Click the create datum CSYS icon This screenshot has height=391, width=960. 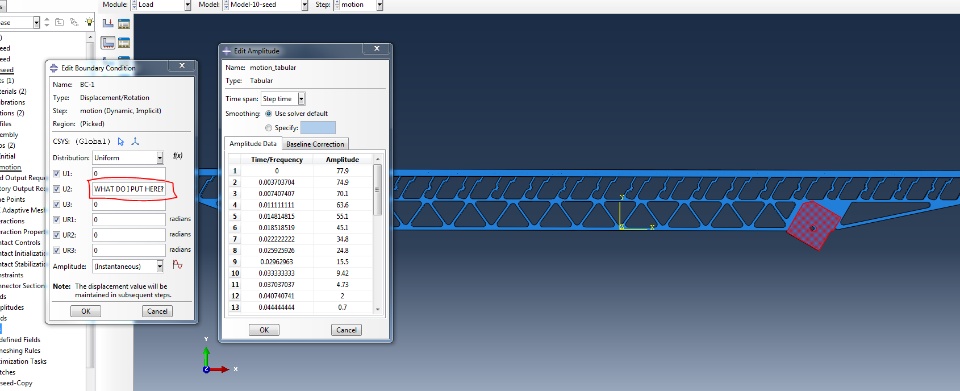click(135, 141)
